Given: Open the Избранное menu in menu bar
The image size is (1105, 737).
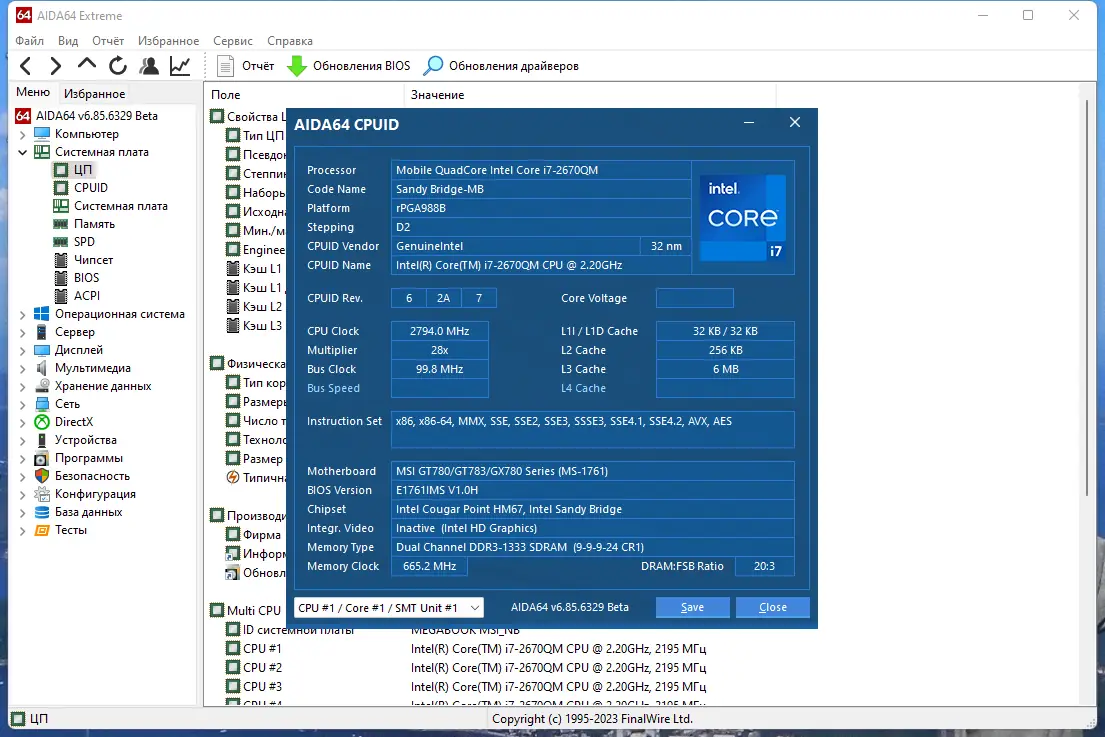Looking at the screenshot, I should [x=168, y=41].
